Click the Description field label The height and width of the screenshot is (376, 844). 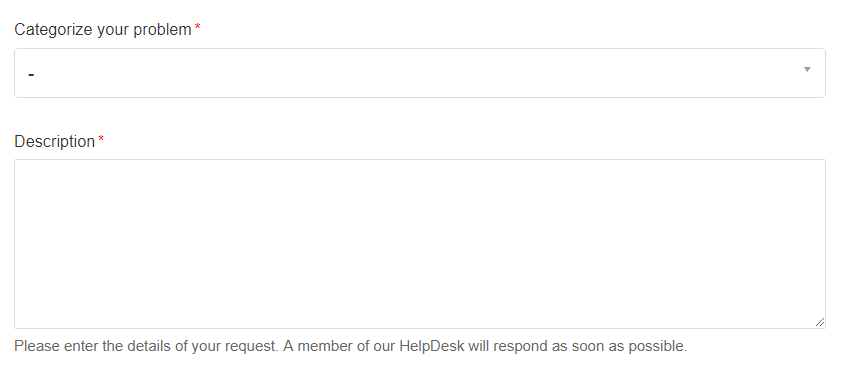pos(54,142)
